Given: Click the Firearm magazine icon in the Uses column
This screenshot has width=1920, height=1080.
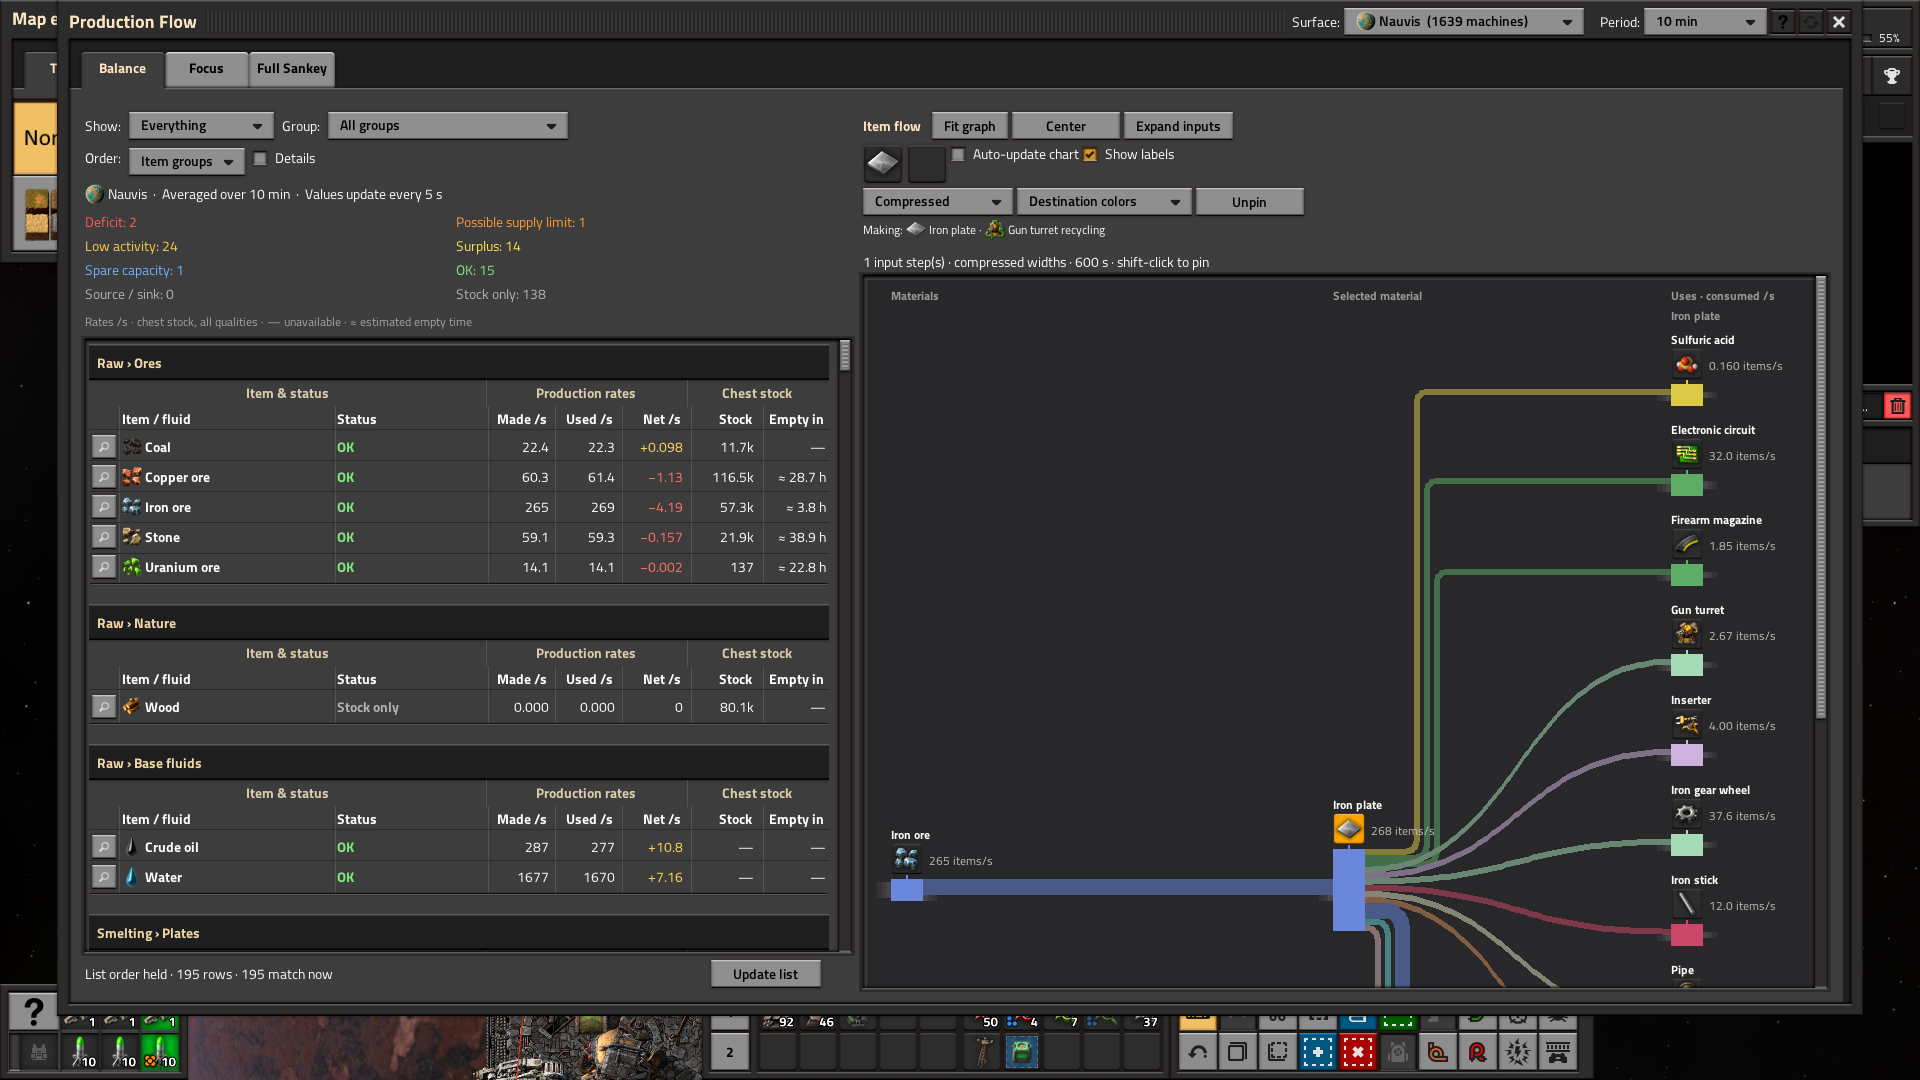Looking at the screenshot, I should [x=1687, y=545].
